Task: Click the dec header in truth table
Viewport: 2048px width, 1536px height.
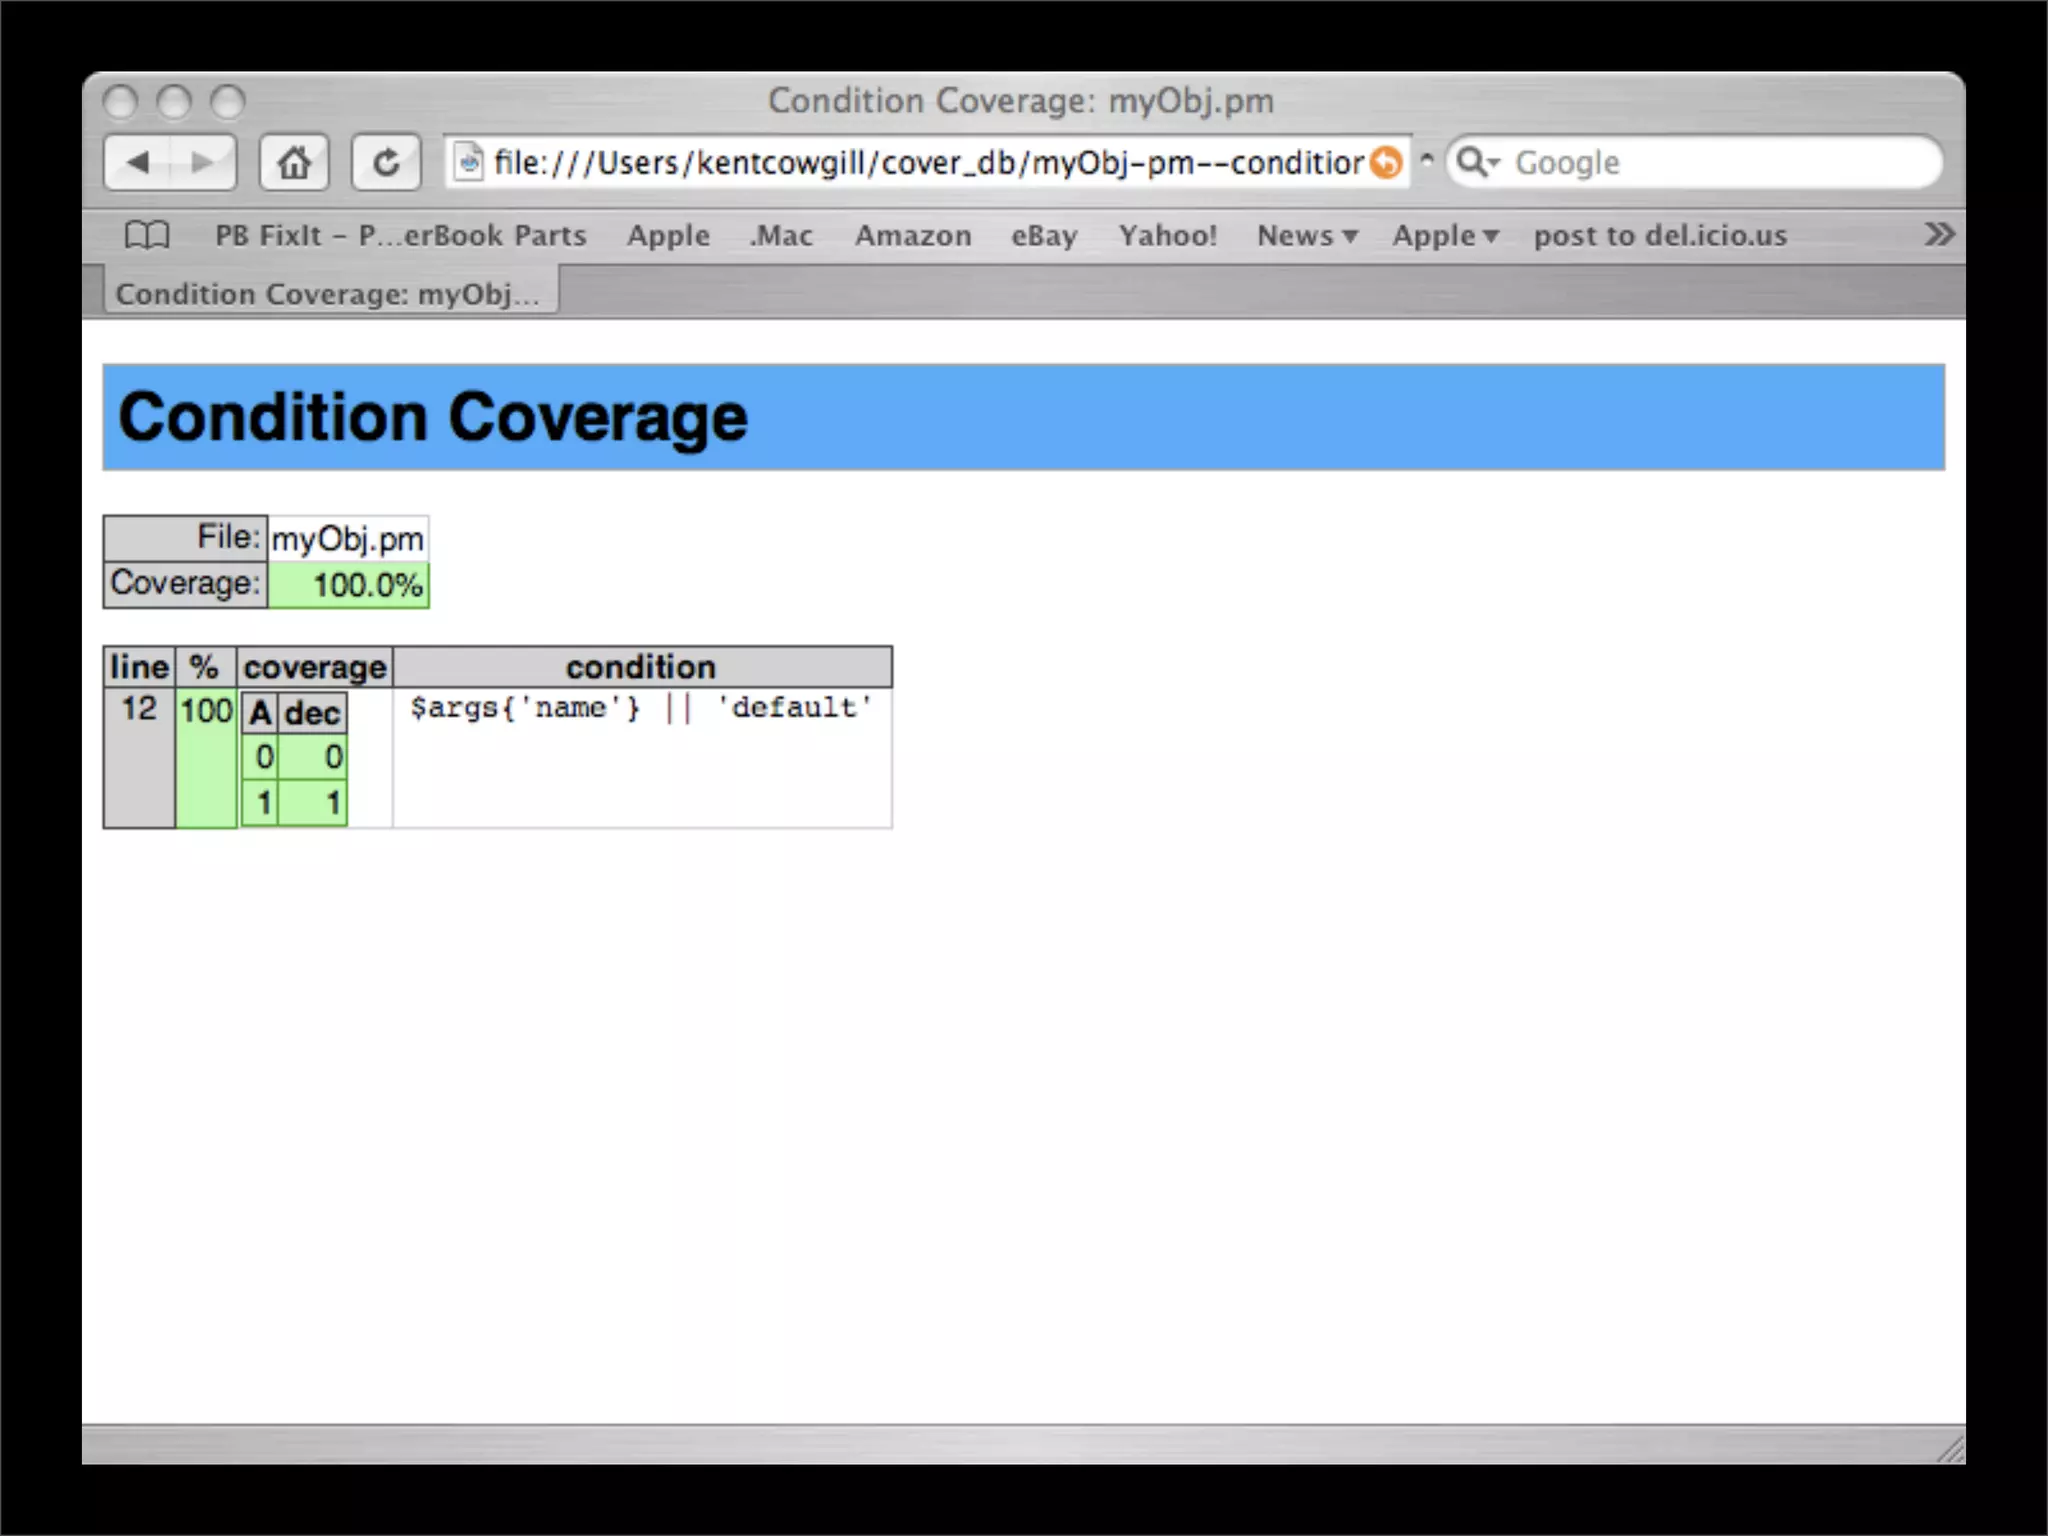Action: (312, 713)
